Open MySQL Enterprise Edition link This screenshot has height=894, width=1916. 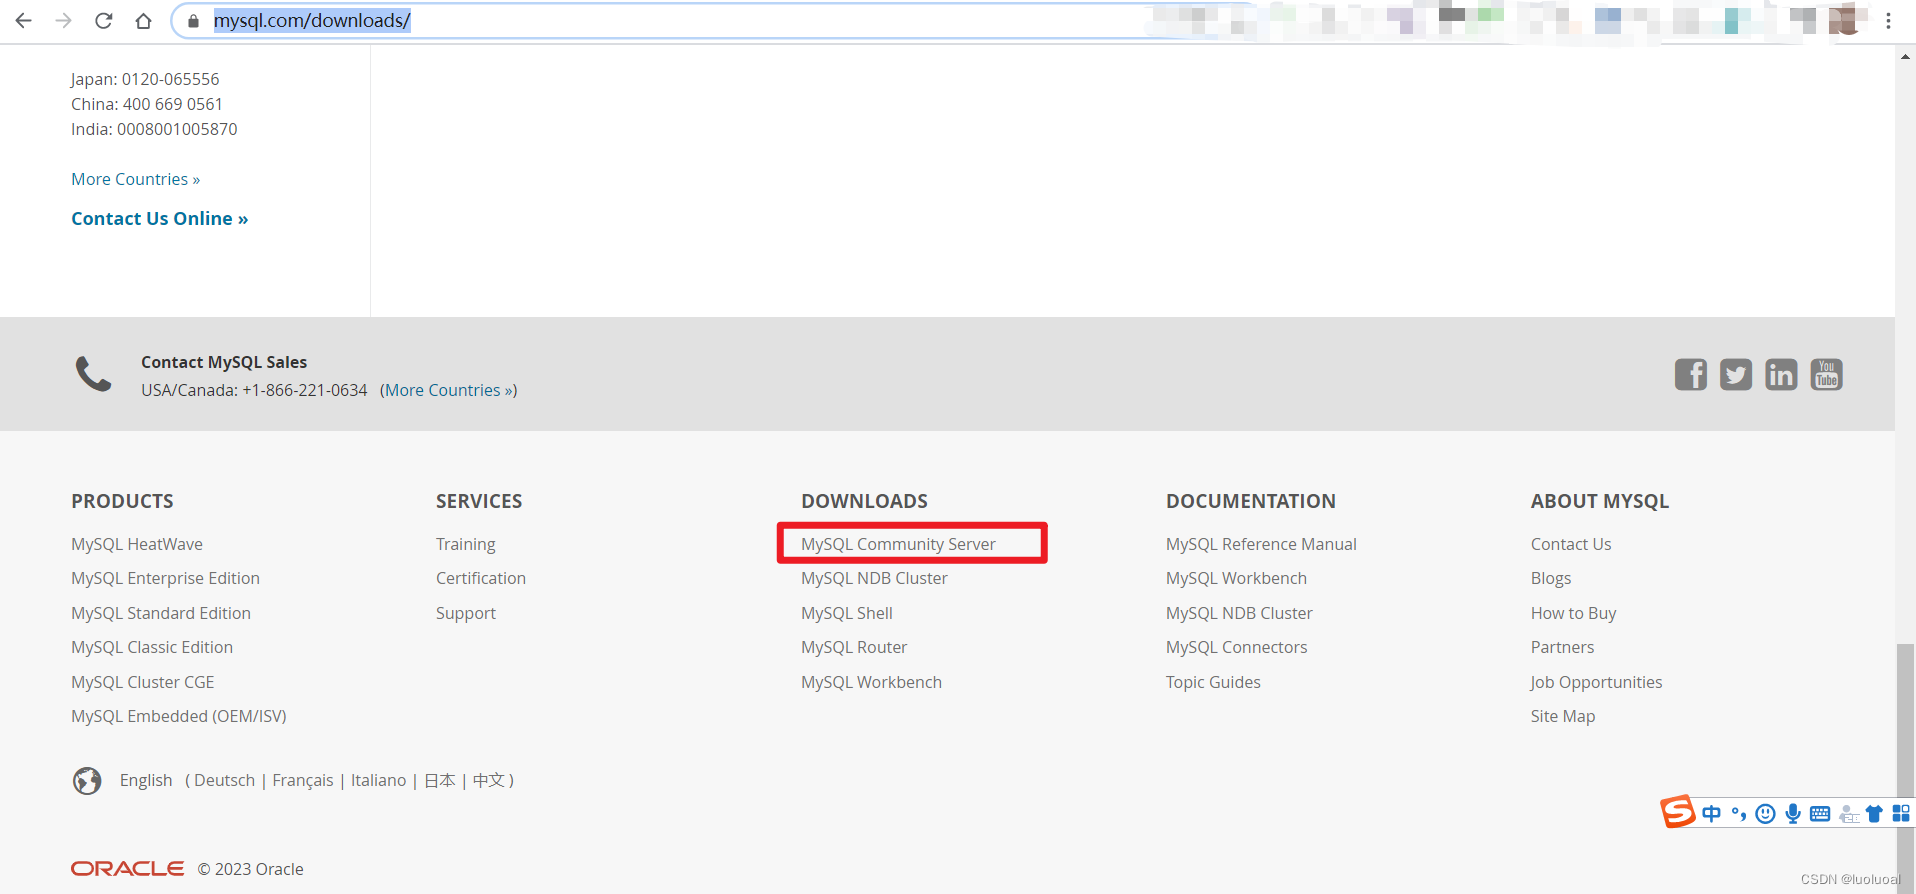[x=165, y=578]
